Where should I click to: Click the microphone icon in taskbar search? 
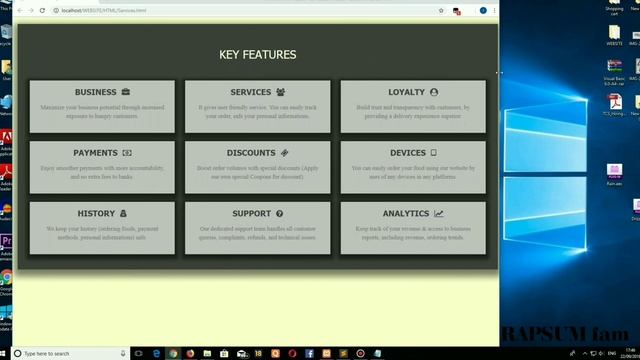[123, 353]
